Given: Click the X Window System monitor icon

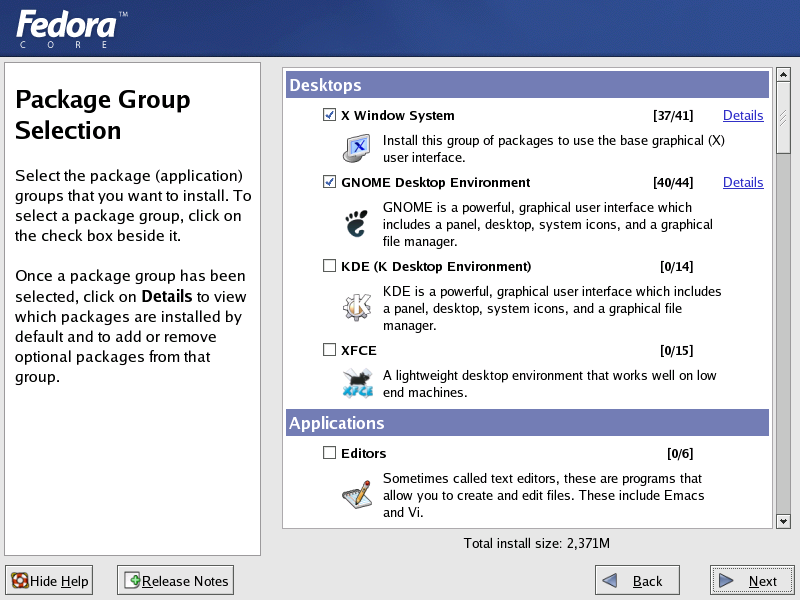Looking at the screenshot, I should [x=356, y=148].
